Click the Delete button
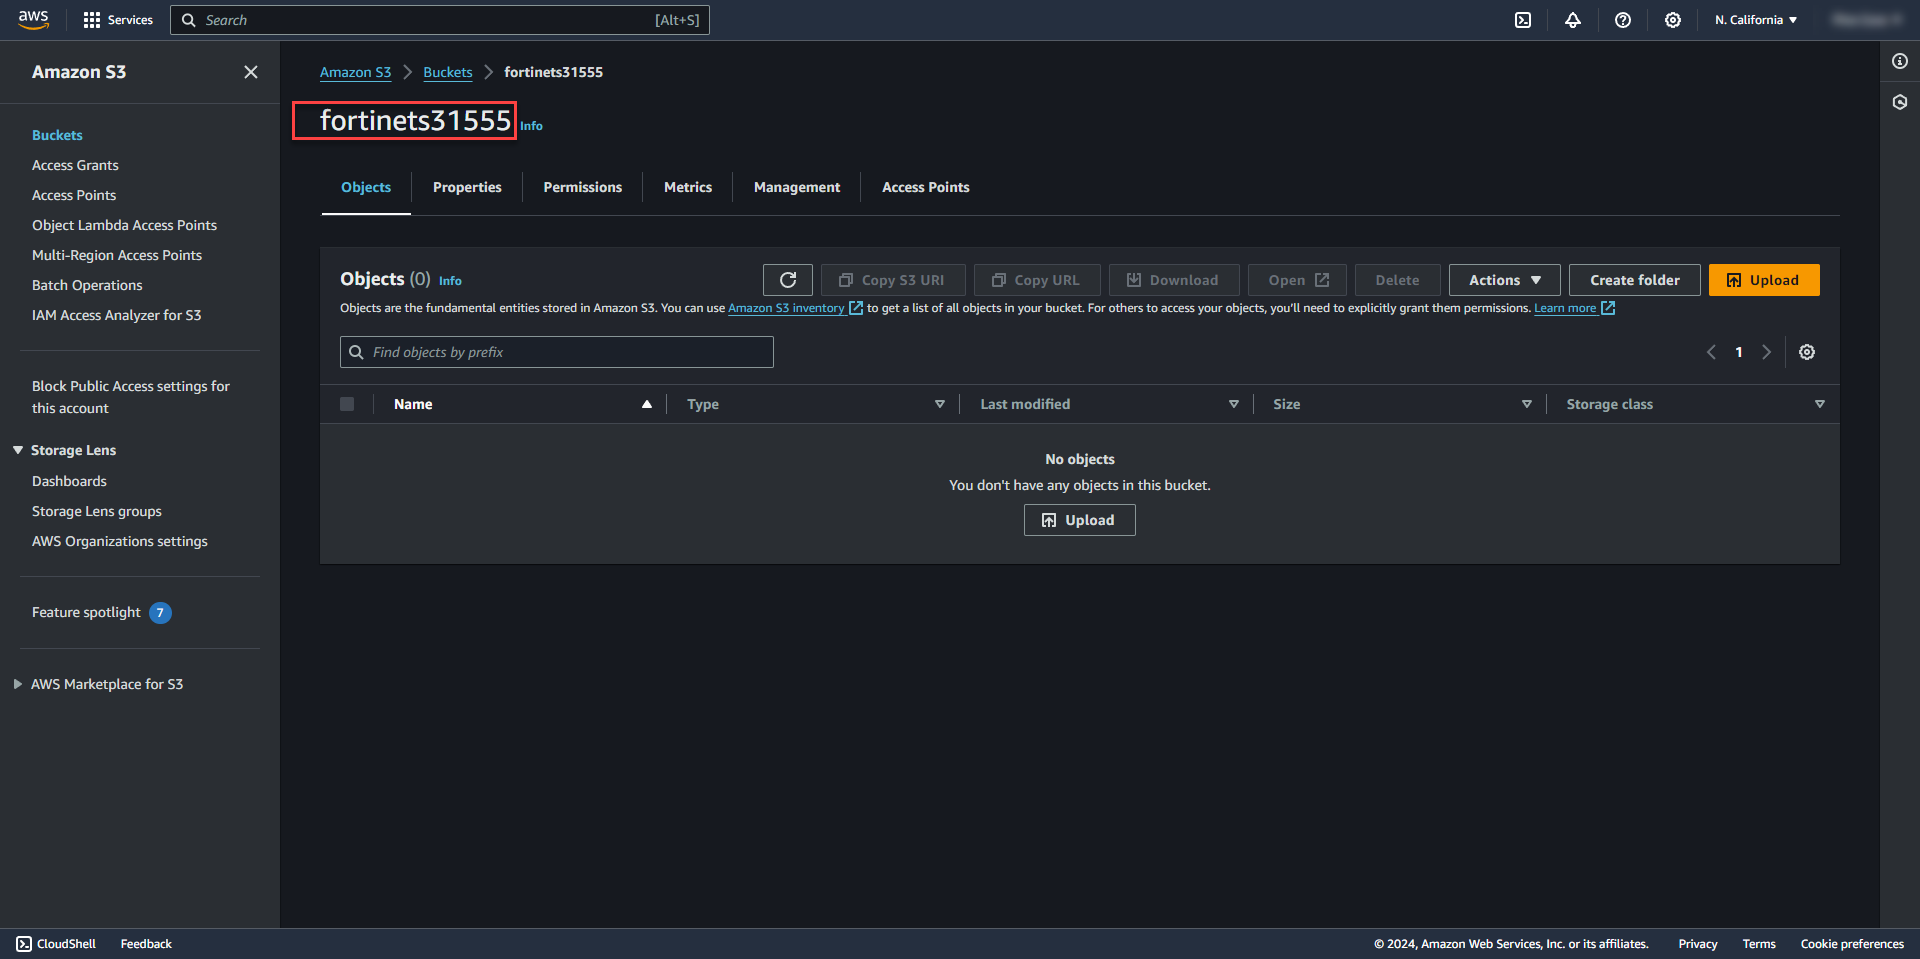Viewport: 1920px width, 959px height. [1397, 280]
